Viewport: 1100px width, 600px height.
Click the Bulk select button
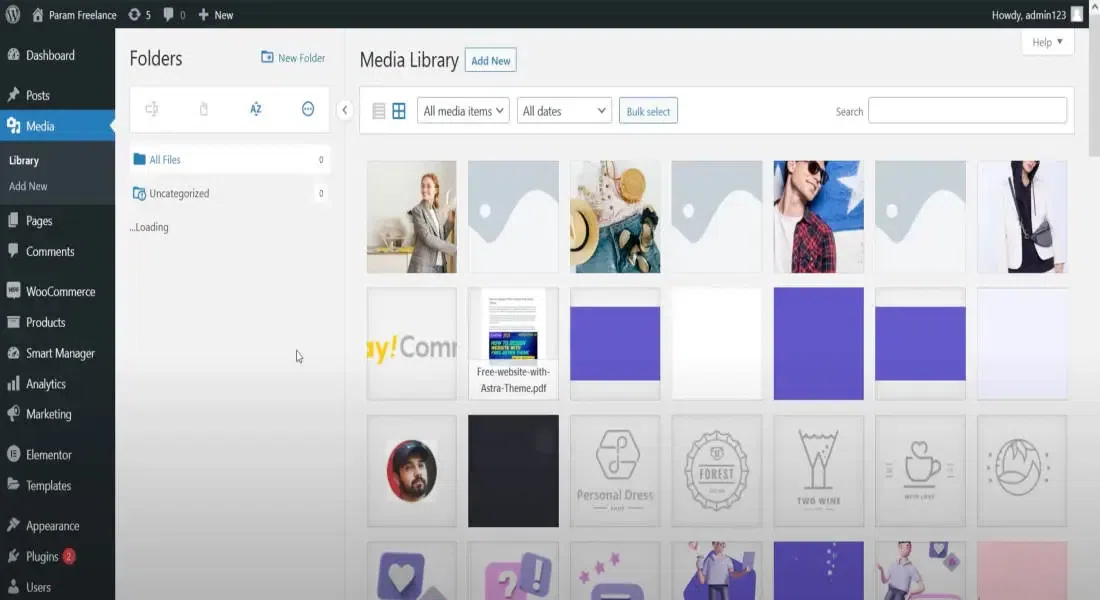tap(648, 111)
